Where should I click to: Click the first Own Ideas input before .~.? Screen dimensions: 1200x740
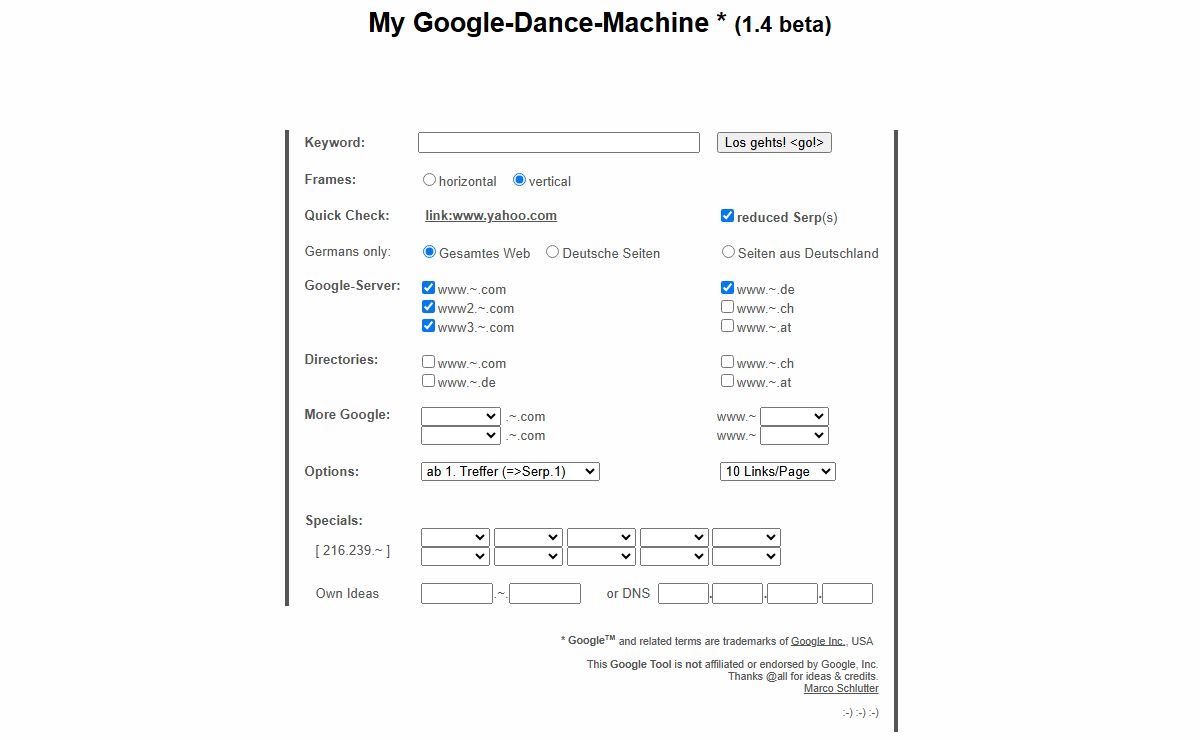click(x=457, y=593)
